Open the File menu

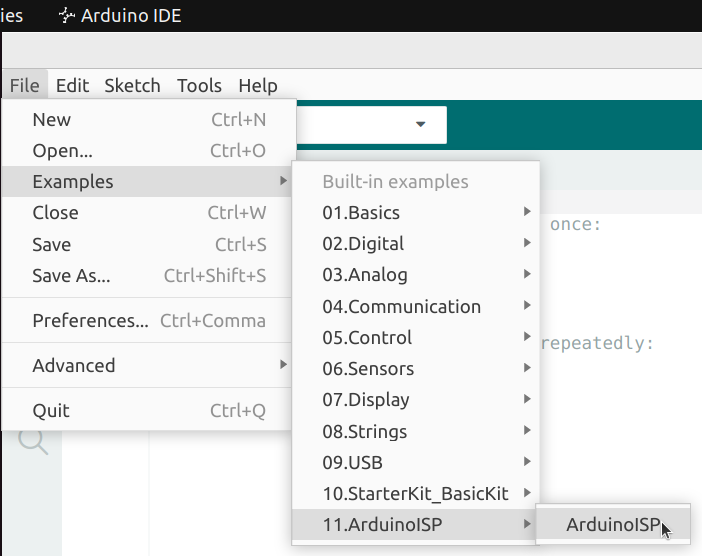25,85
